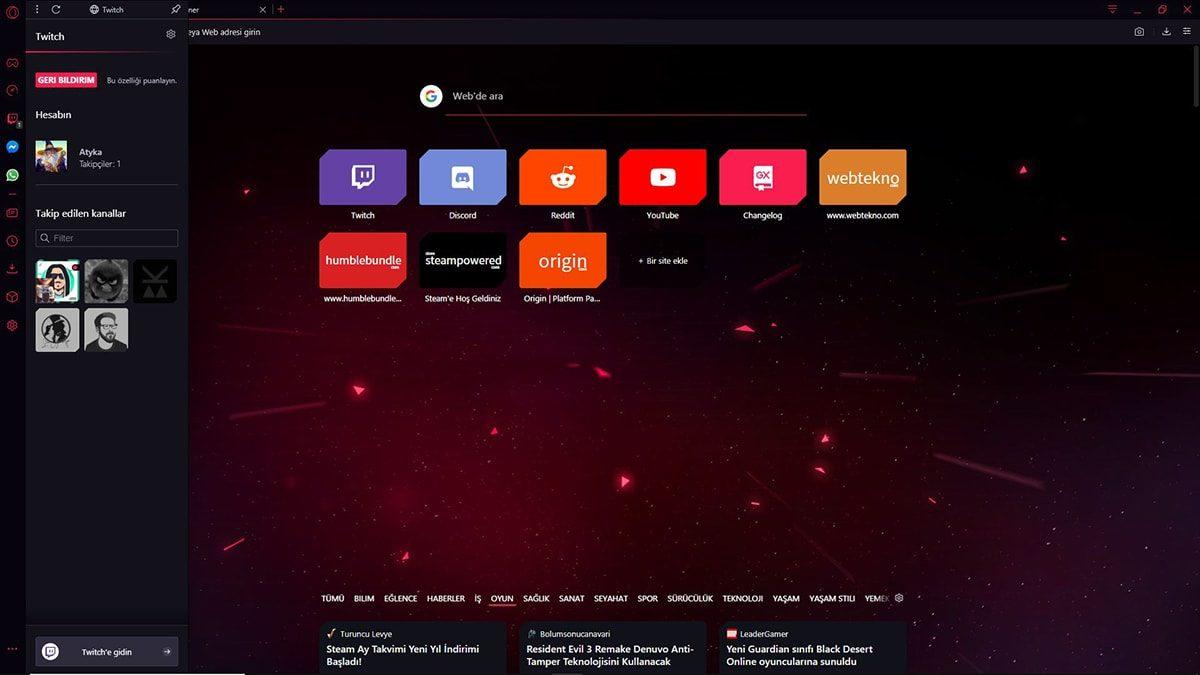Image resolution: width=1200 pixels, height=675 pixels.
Task: Open Facebook Messenger from the sidebar
Action: click(11, 146)
